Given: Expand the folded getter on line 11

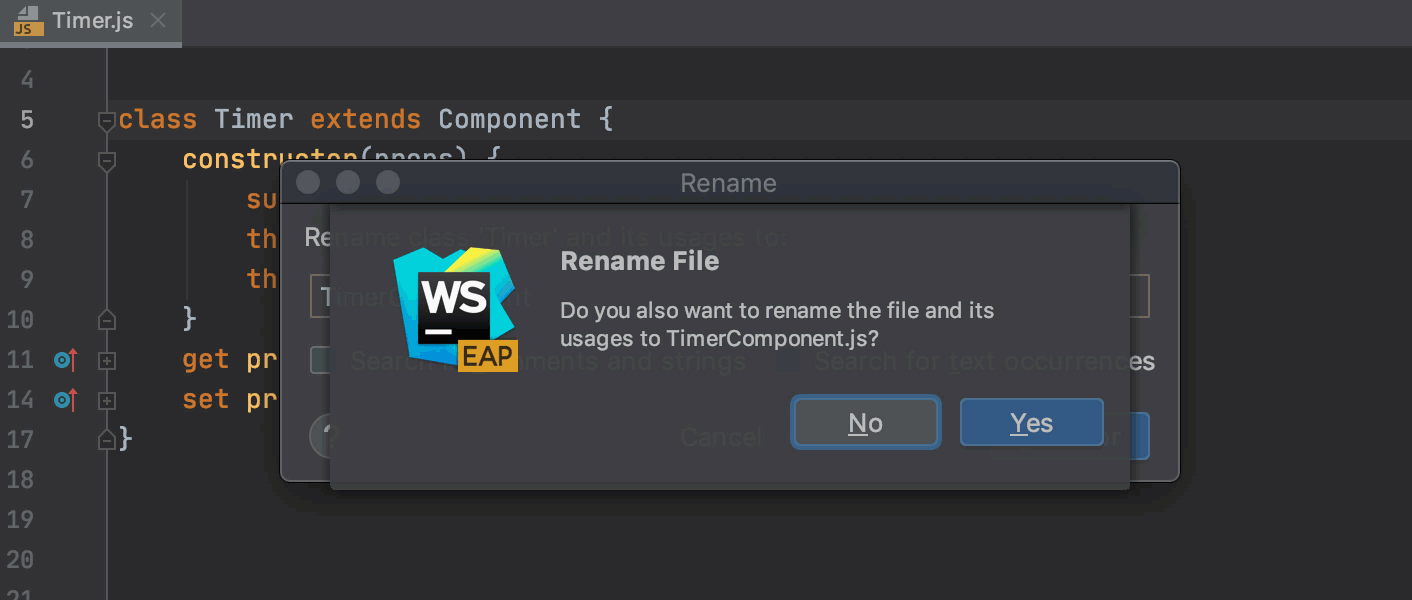Looking at the screenshot, I should coord(107,360).
